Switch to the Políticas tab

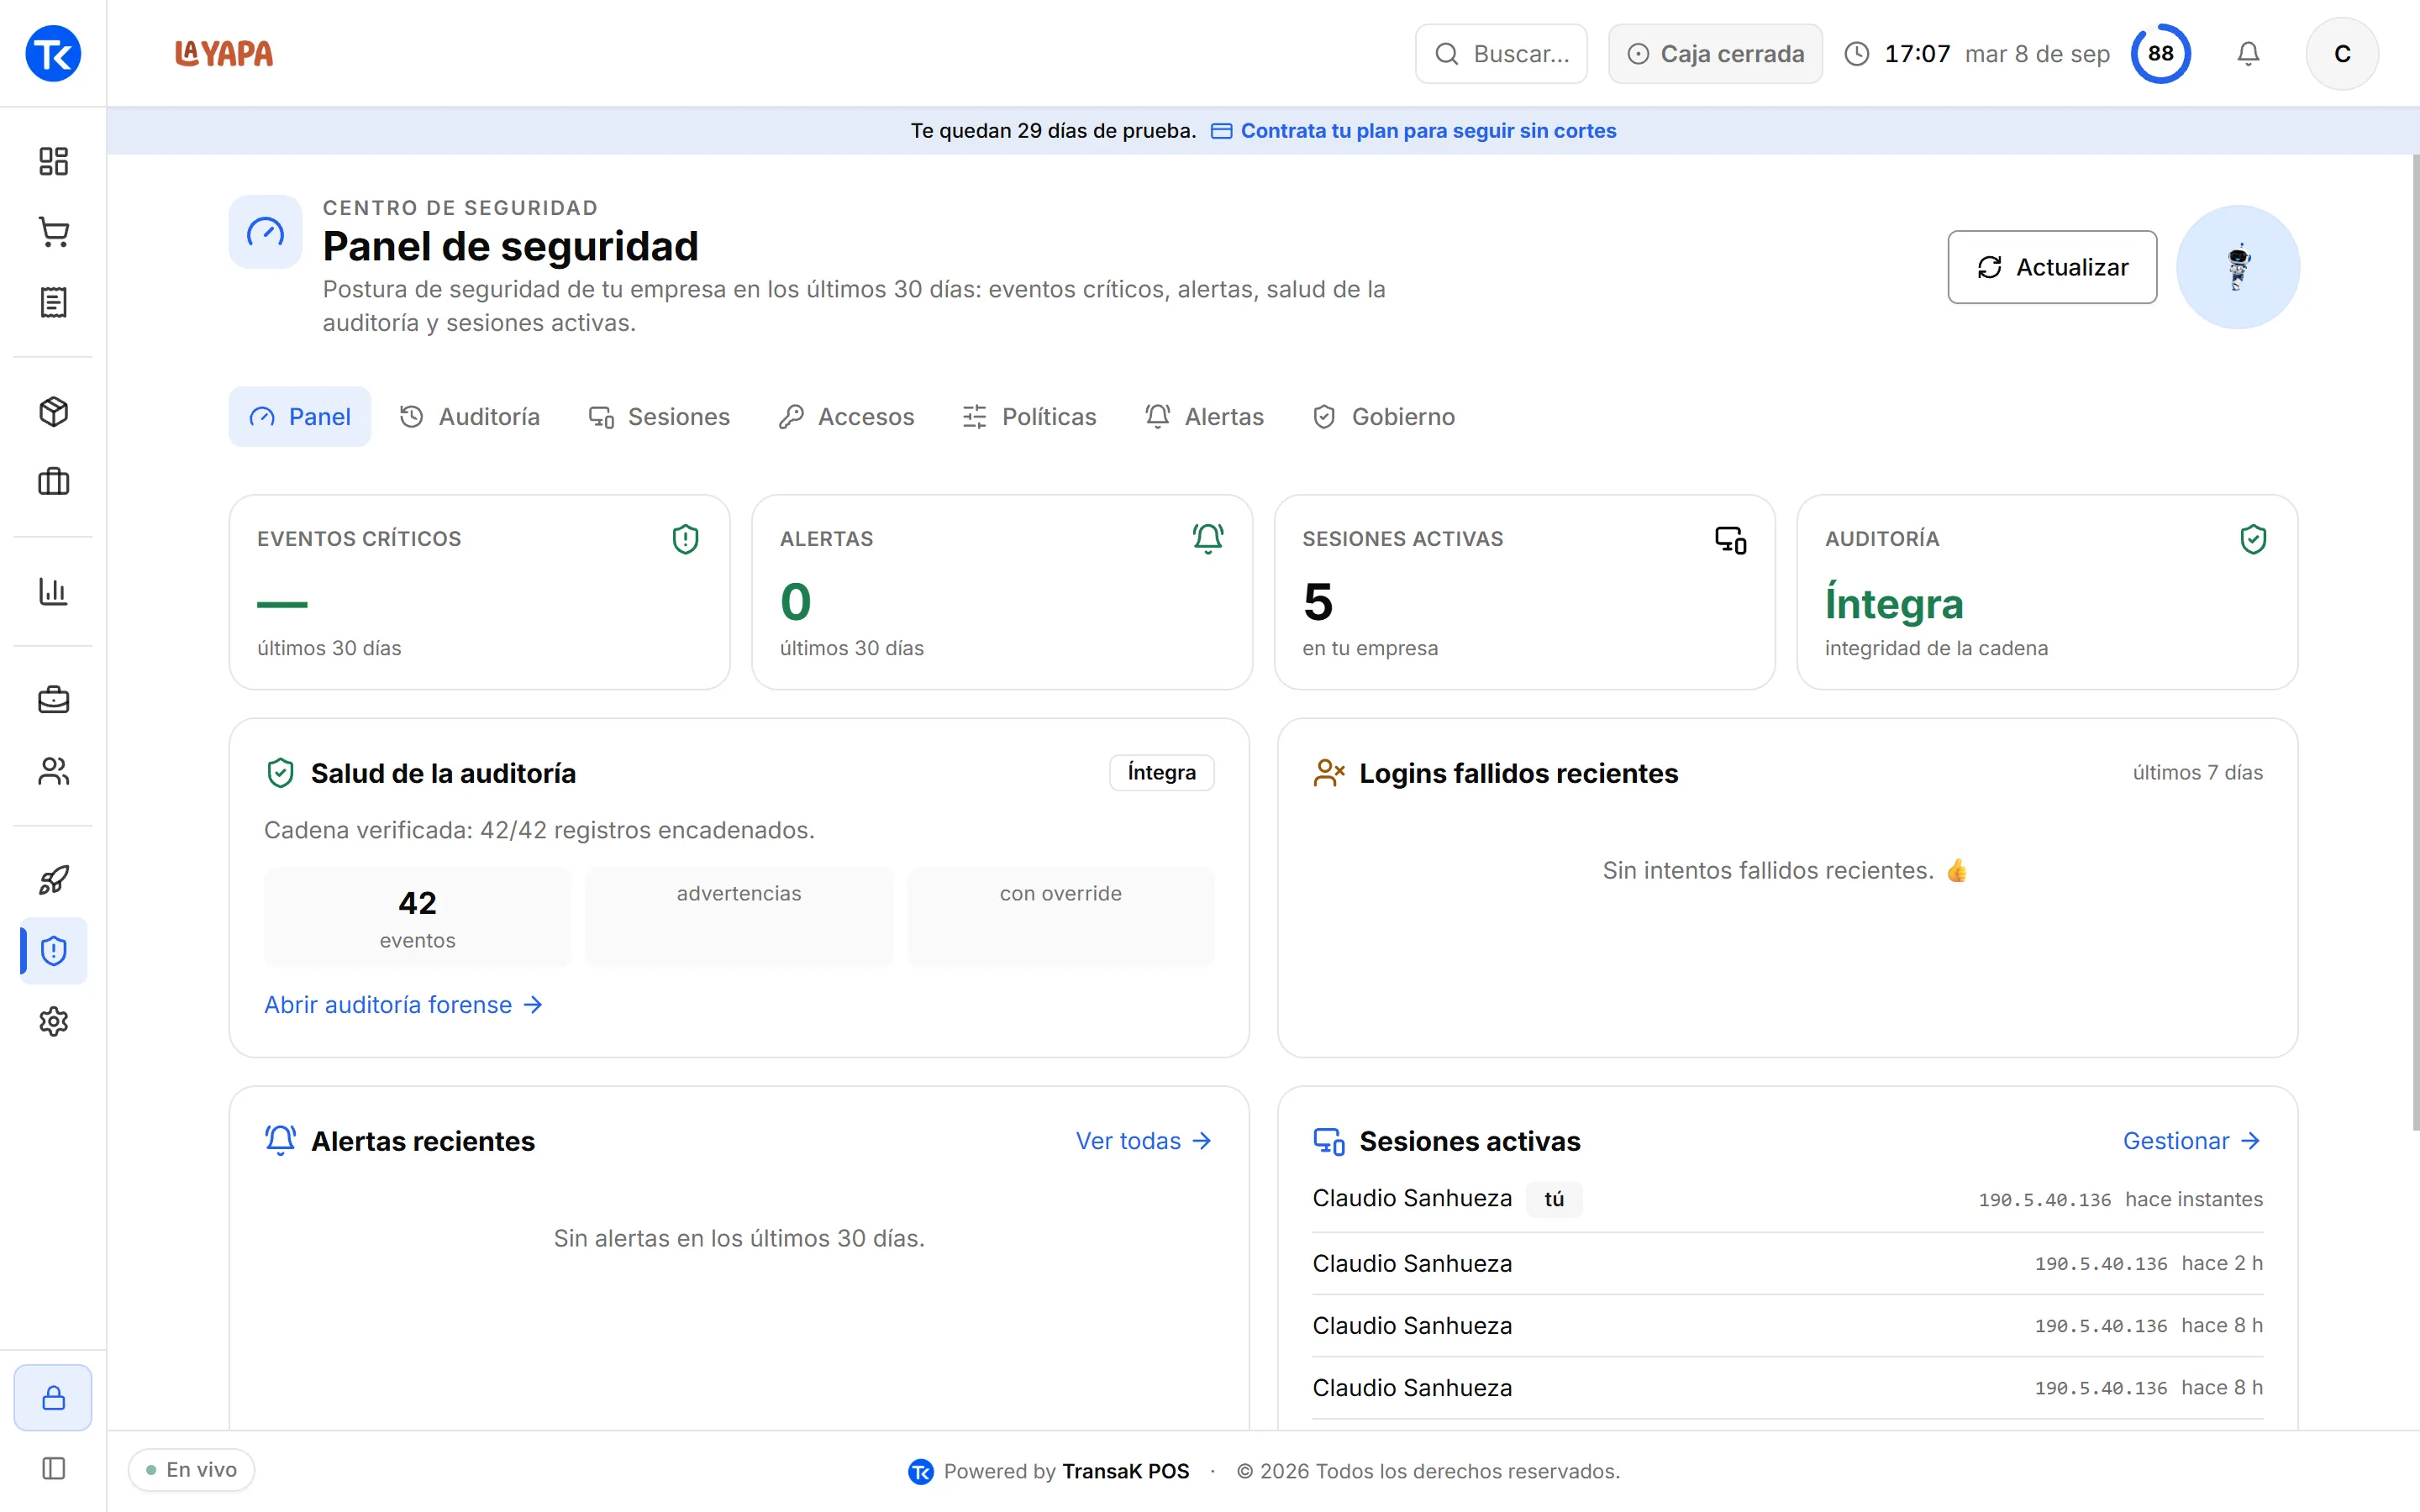(x=1029, y=416)
